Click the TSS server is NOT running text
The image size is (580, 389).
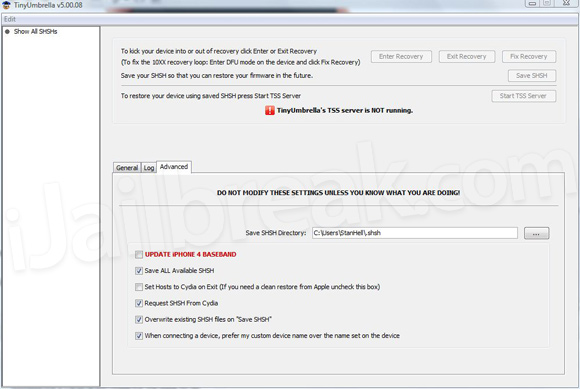345,111
